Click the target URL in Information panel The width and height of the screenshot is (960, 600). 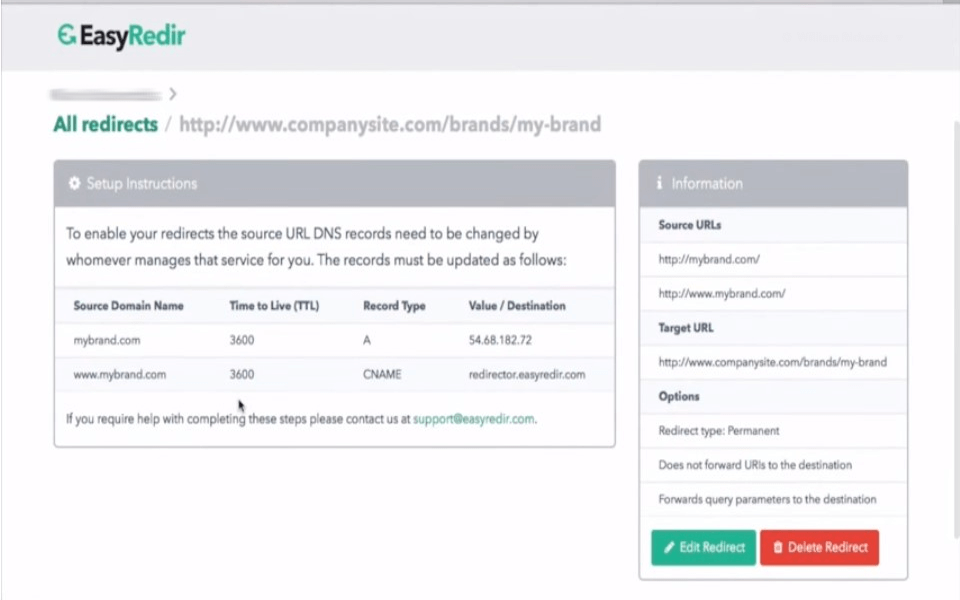click(x=773, y=362)
